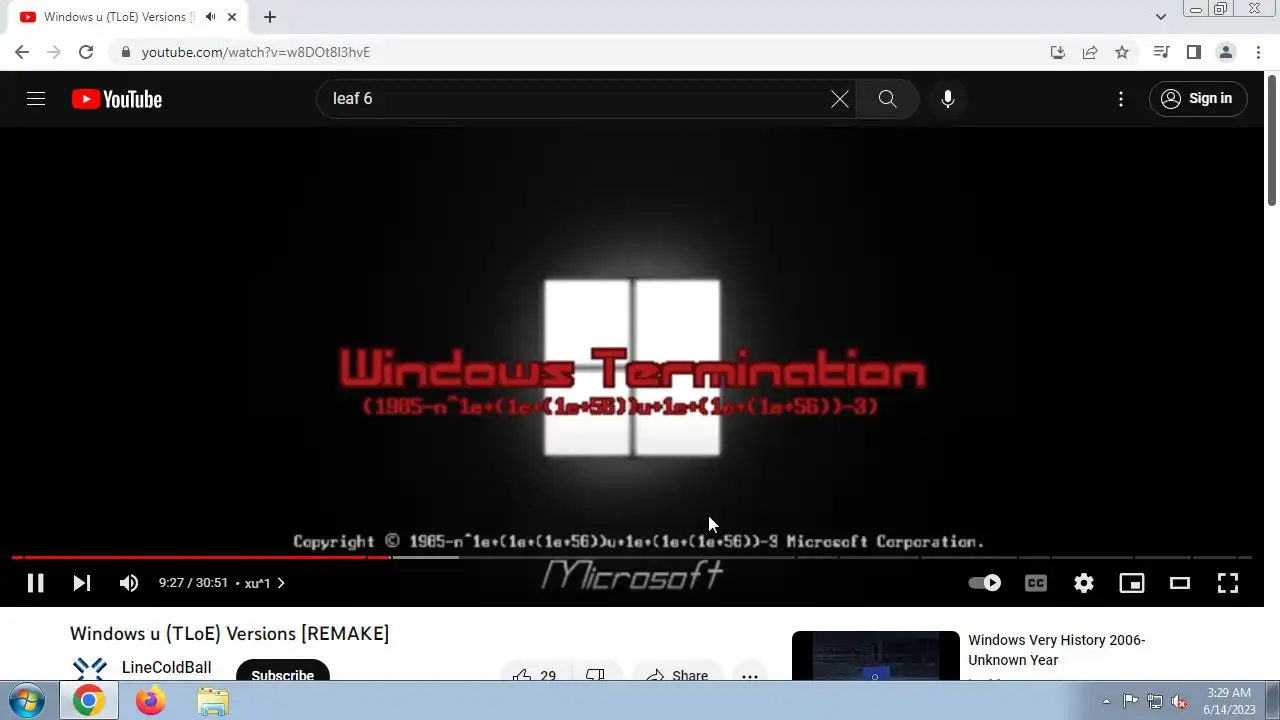Dislike the video

[x=595, y=675]
